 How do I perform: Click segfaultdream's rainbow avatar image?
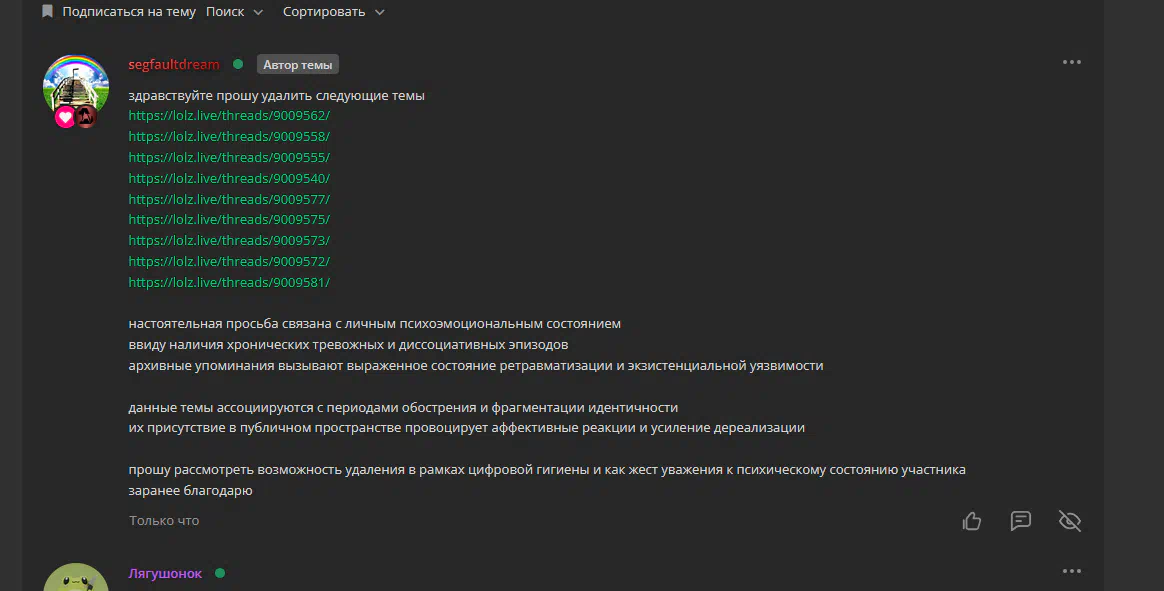tap(76, 85)
